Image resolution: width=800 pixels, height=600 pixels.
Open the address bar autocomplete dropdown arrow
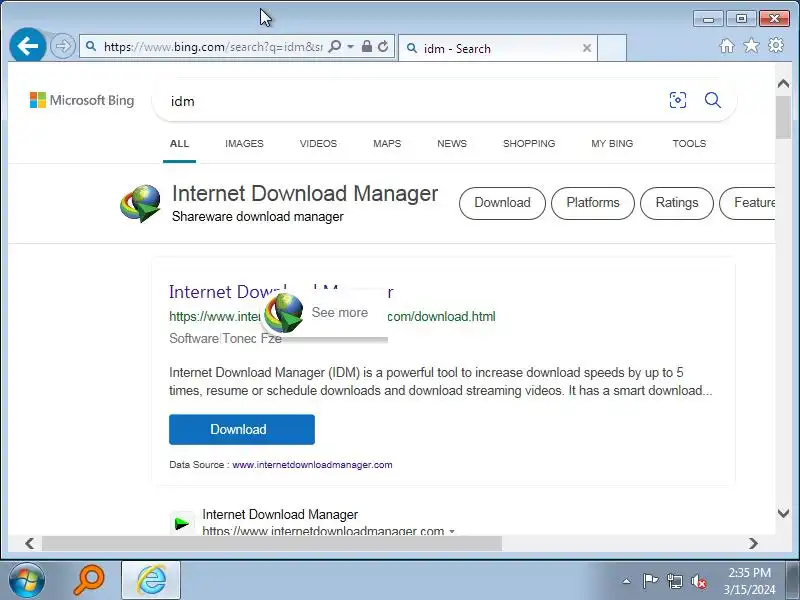pyautogui.click(x=351, y=47)
